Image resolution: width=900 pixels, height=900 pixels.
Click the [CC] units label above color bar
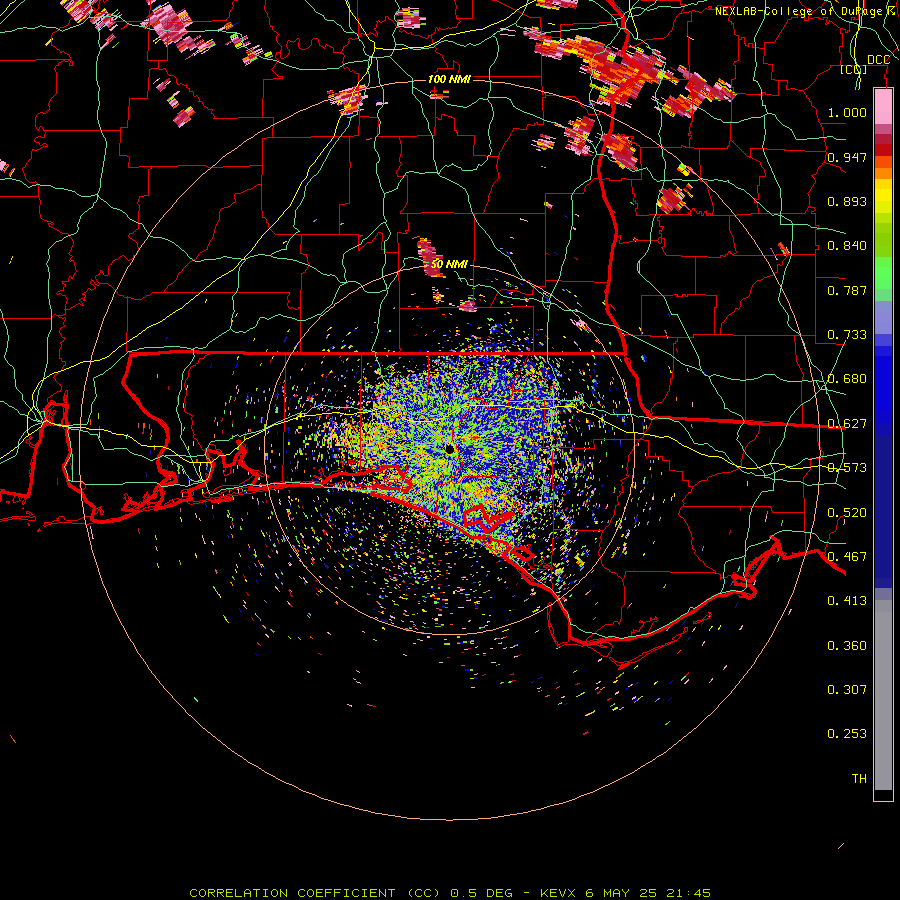coord(854,70)
